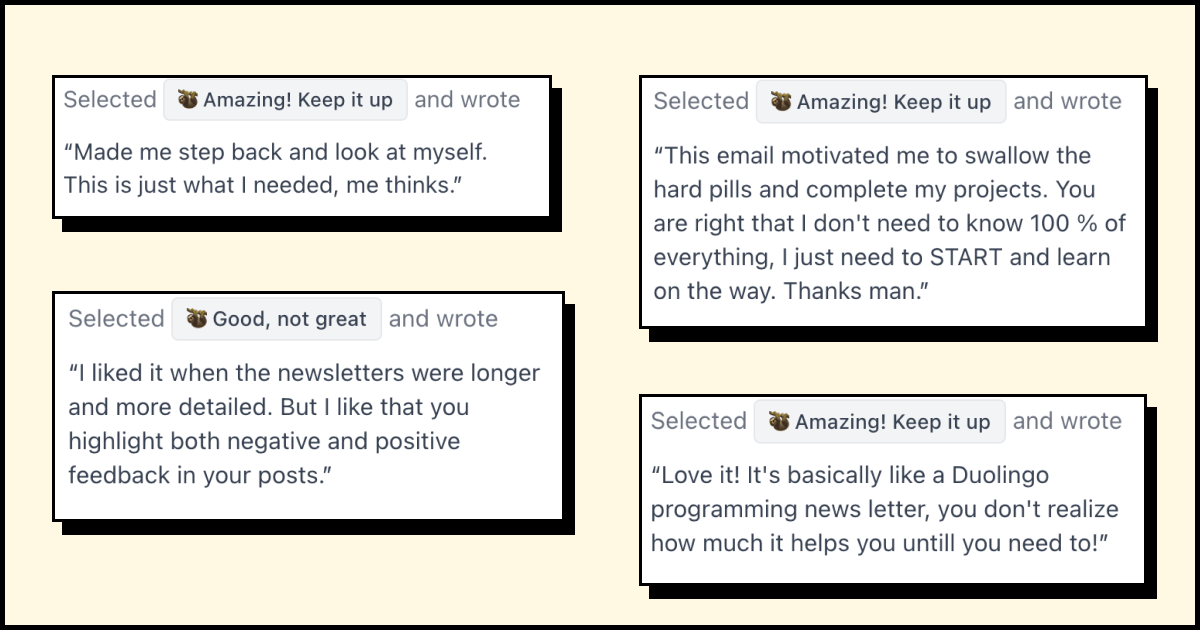This screenshot has width=1200, height=630.
Task: Click the quote about longer, more detailed newsletters
Action: (304, 424)
